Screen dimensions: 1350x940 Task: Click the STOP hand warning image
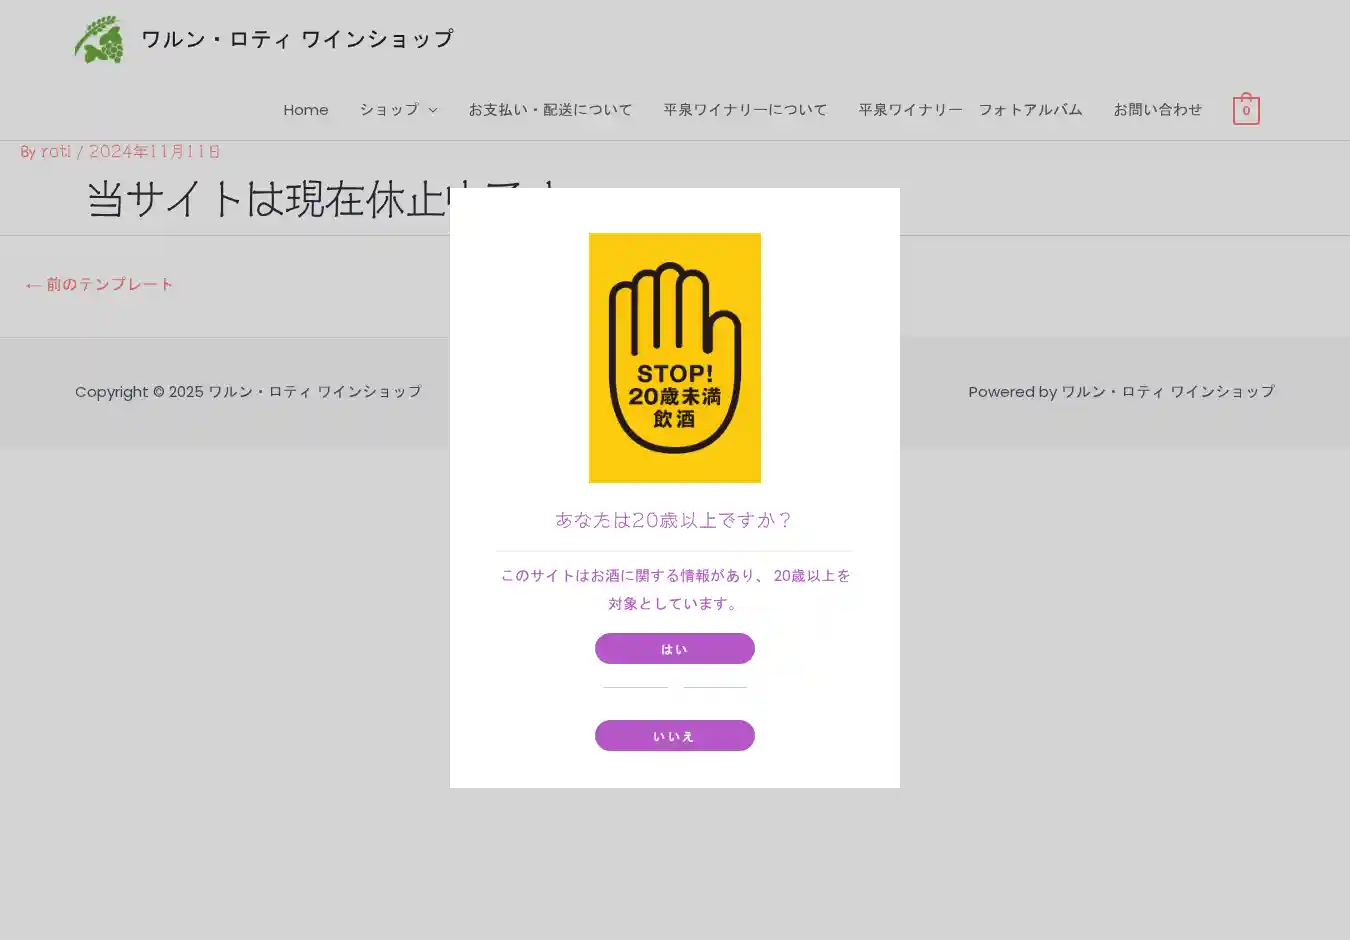[x=674, y=358]
